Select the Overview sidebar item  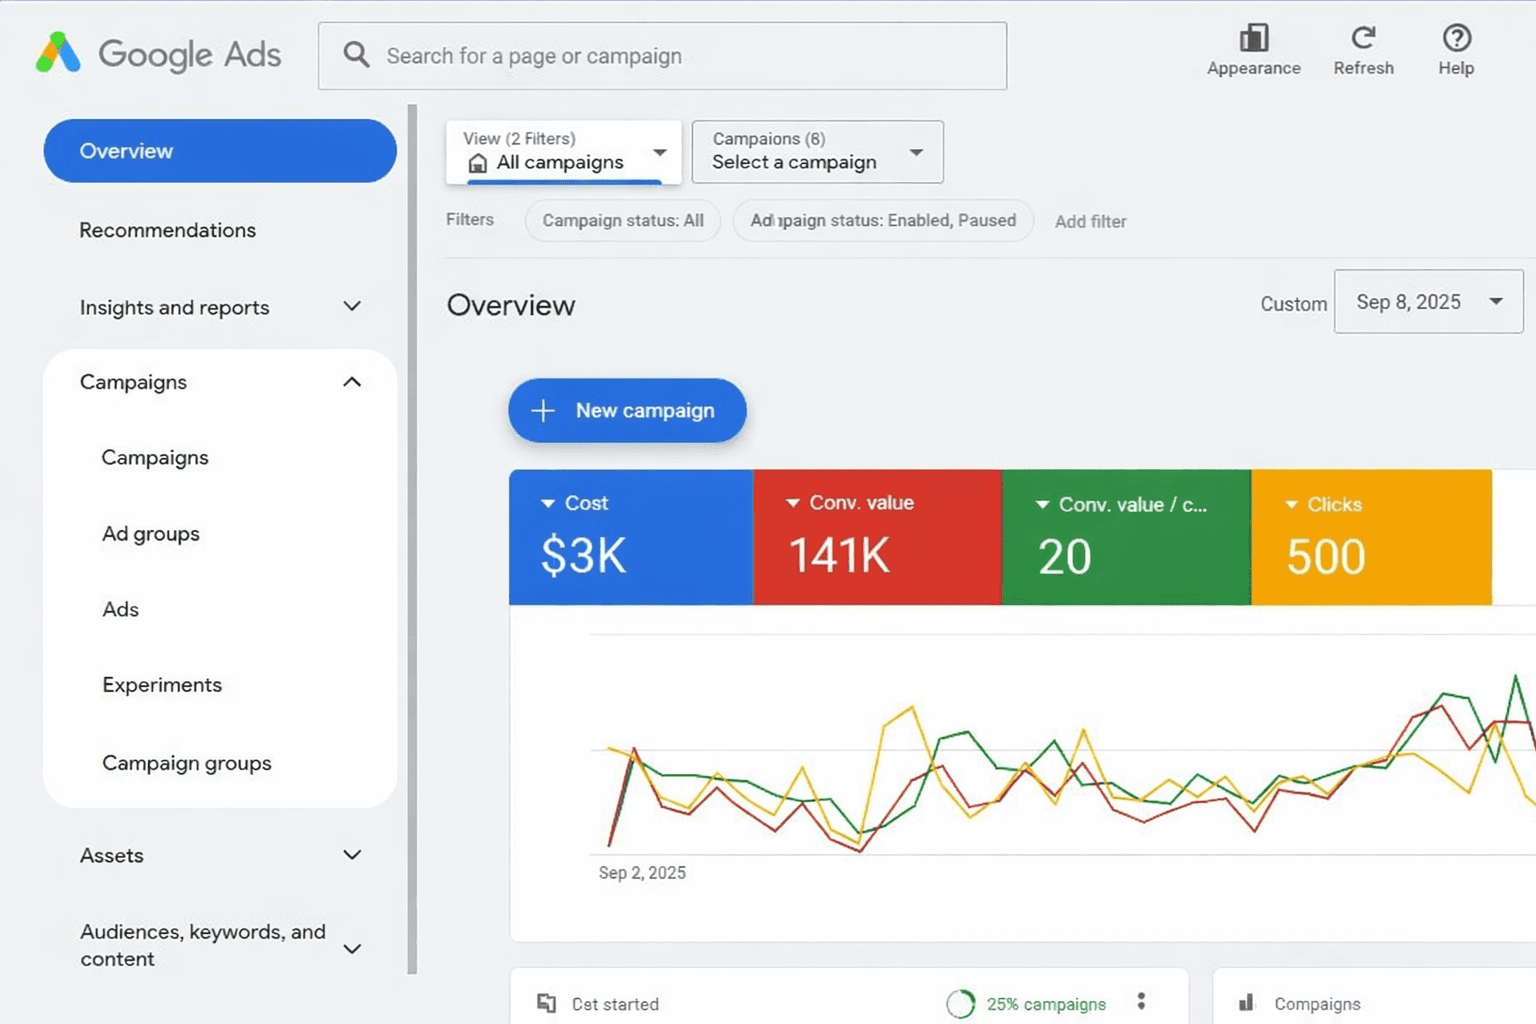coord(220,151)
